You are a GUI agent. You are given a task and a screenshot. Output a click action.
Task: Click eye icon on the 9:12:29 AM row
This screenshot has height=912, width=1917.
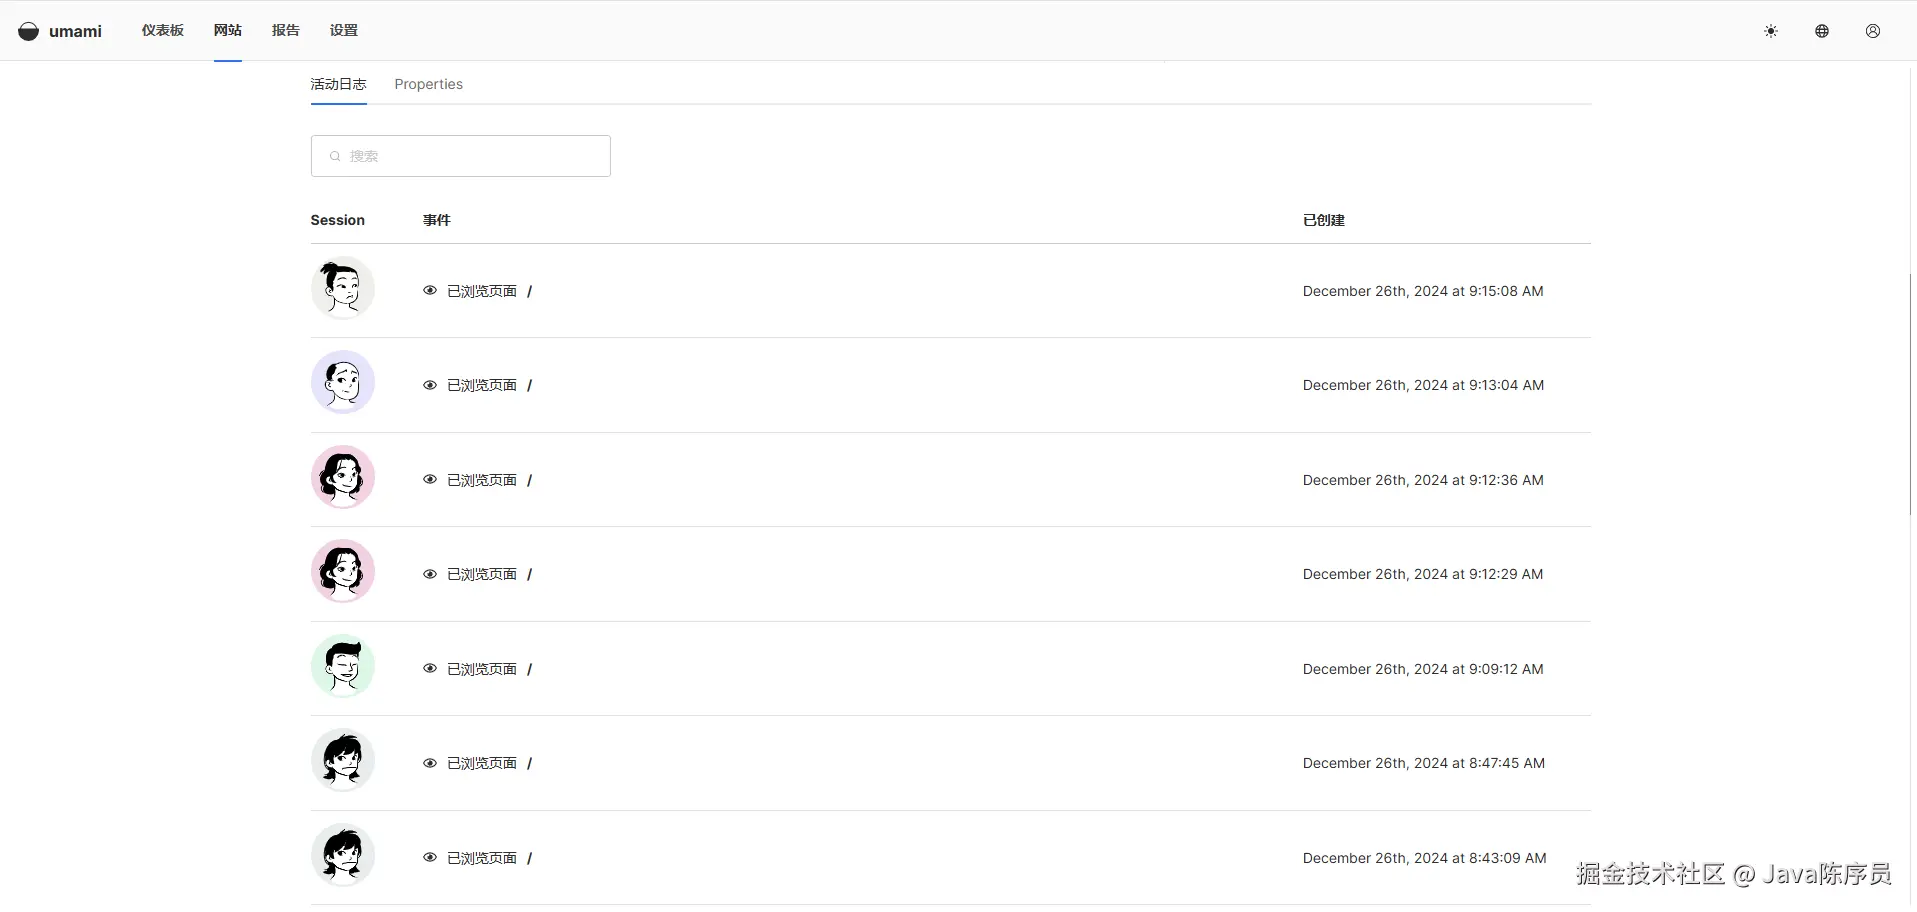point(430,574)
